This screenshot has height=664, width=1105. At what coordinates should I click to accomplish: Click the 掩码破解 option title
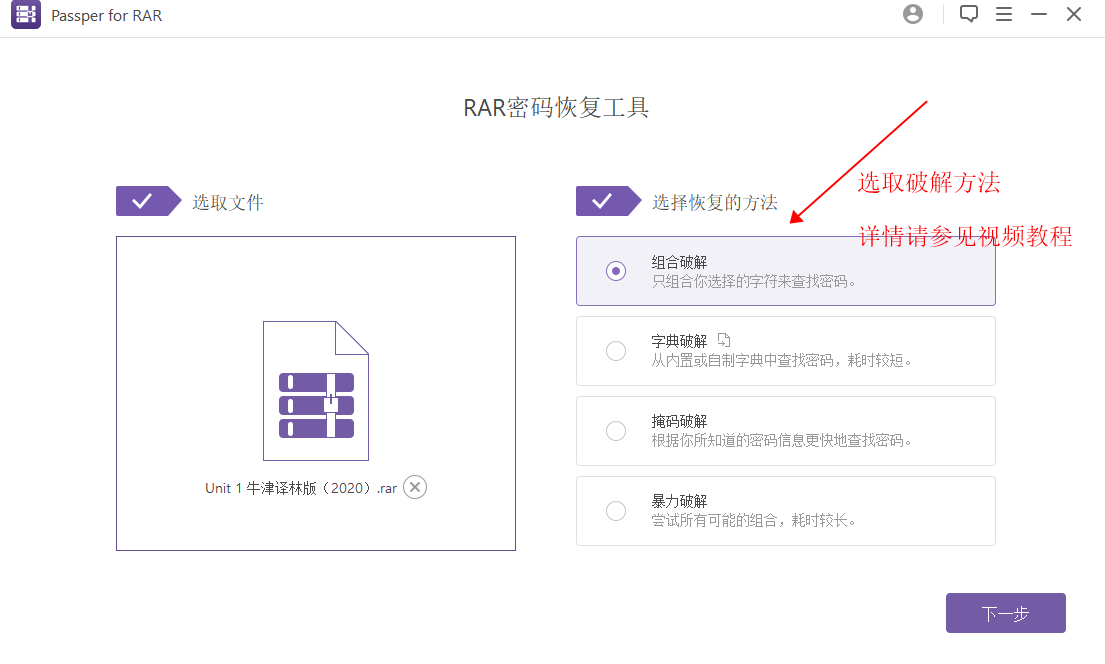coord(679,421)
